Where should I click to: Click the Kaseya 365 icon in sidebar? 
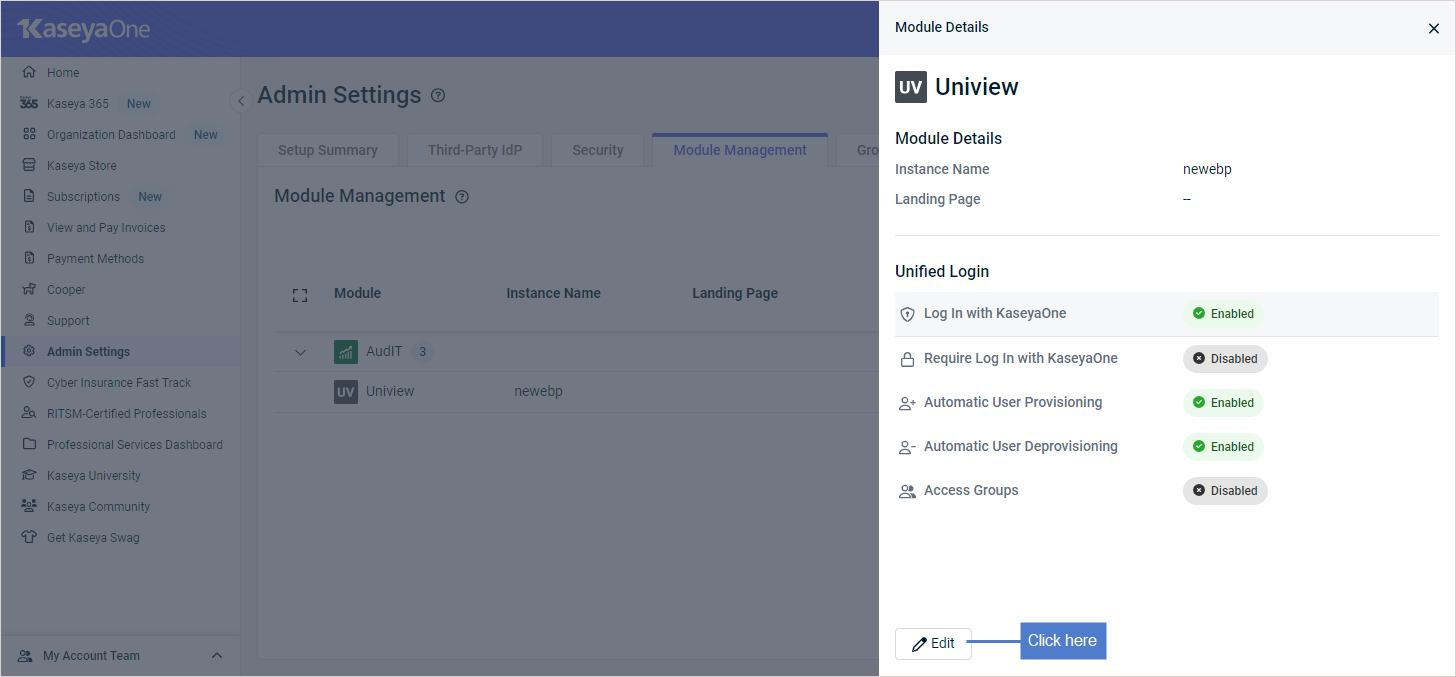29,103
